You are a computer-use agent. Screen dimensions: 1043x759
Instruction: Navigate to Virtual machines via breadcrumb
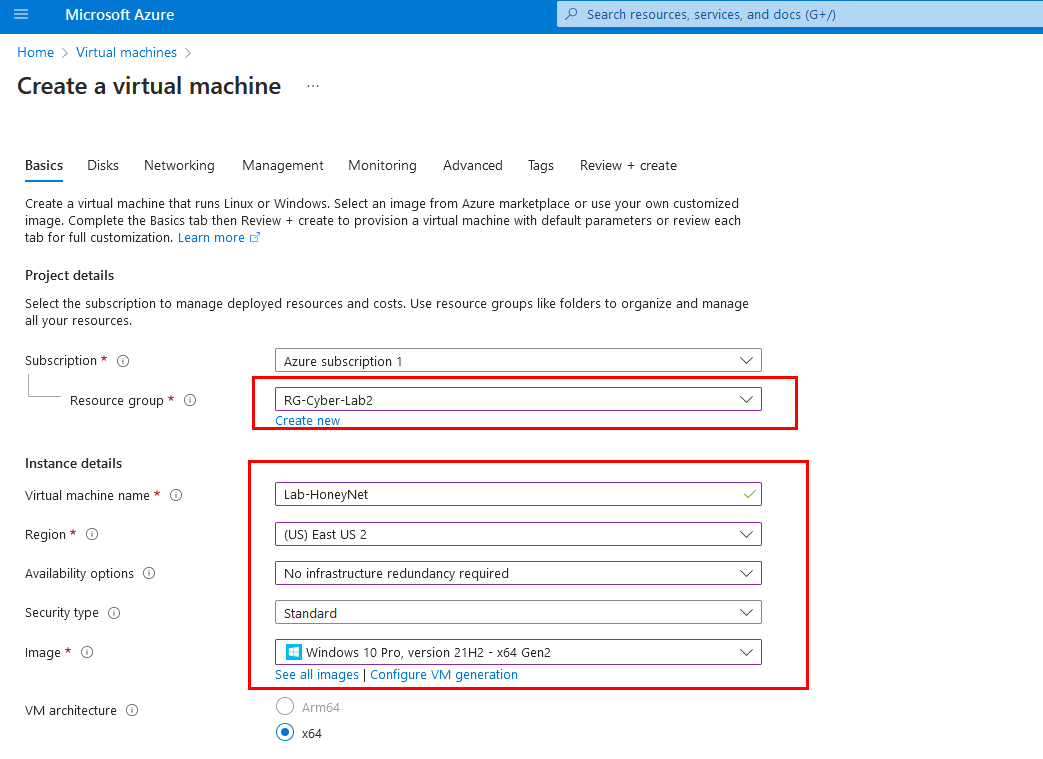coord(126,52)
